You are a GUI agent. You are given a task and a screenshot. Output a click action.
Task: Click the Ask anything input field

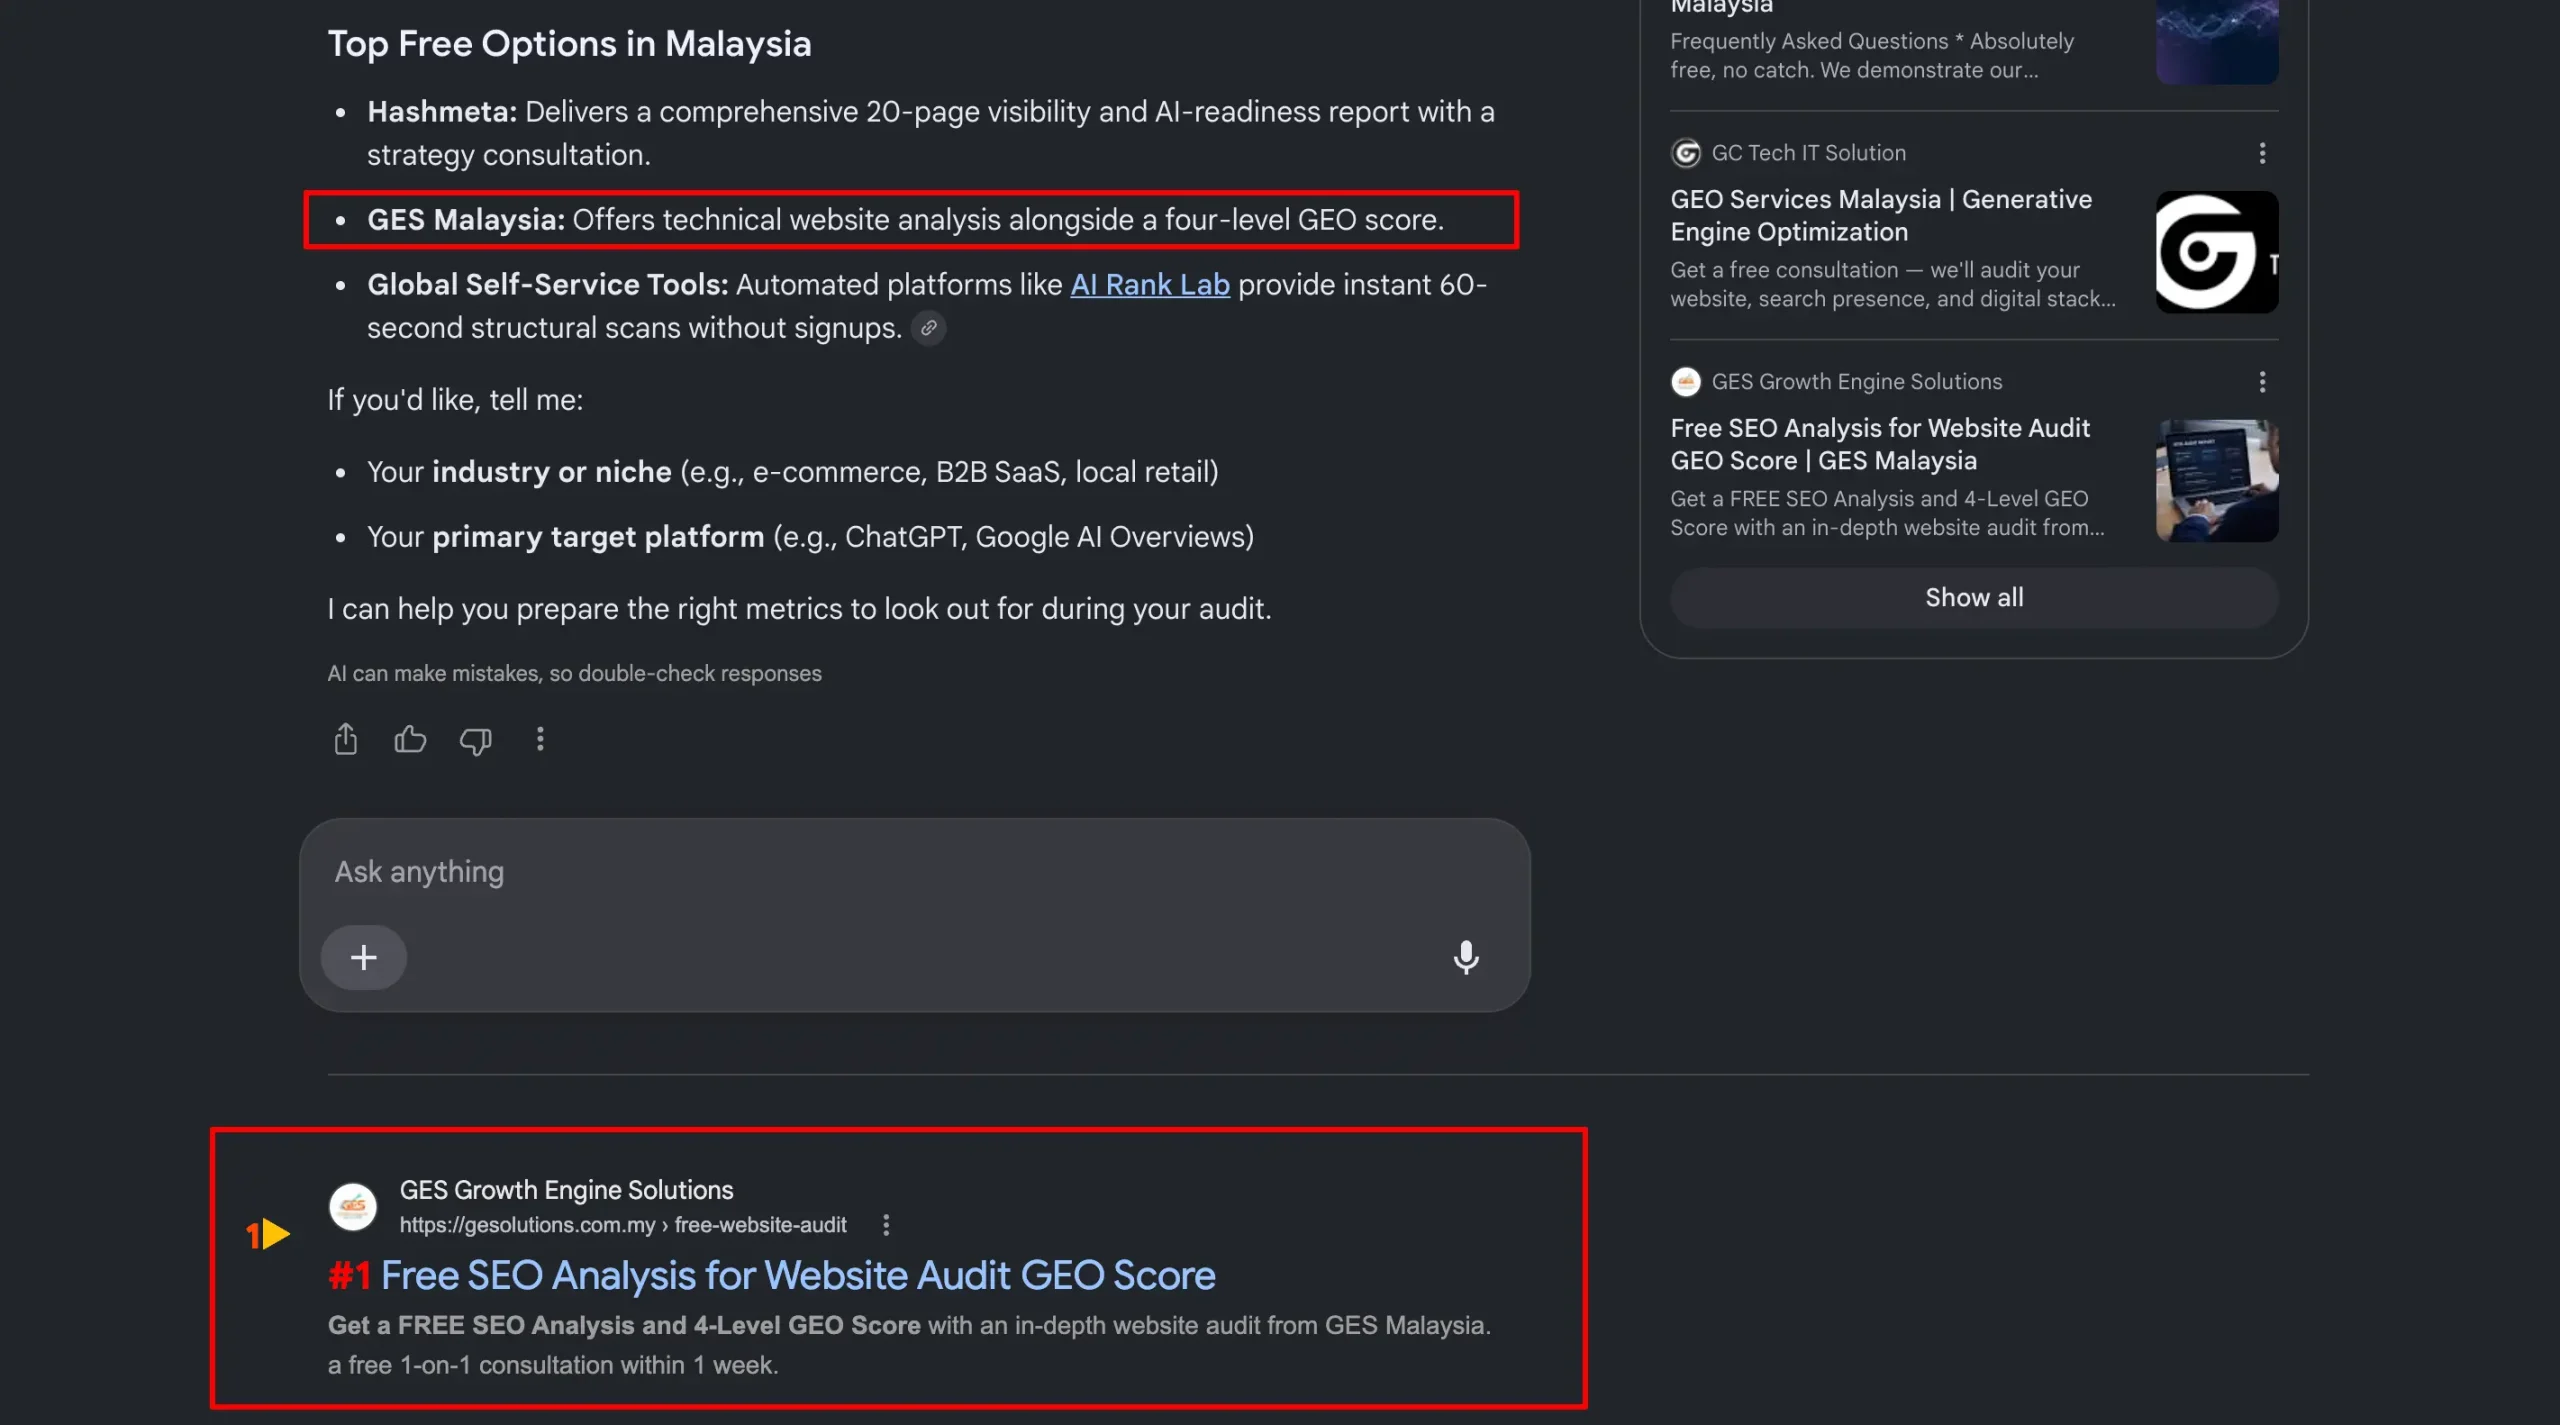click(x=914, y=872)
